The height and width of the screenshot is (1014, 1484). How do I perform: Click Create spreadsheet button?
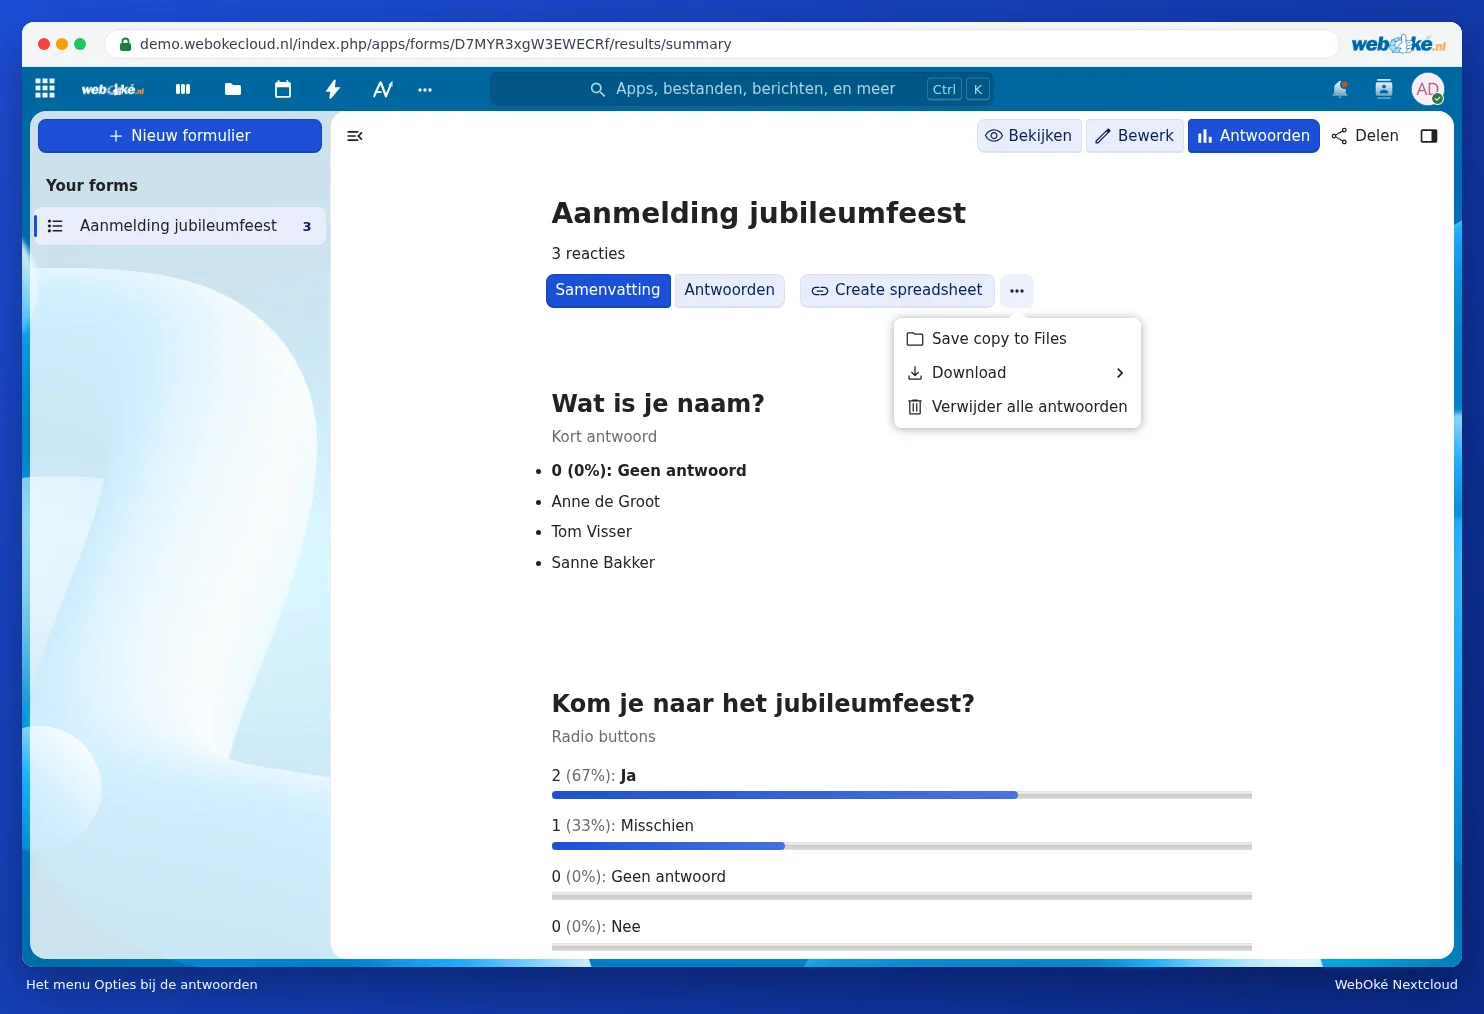pyautogui.click(x=897, y=290)
